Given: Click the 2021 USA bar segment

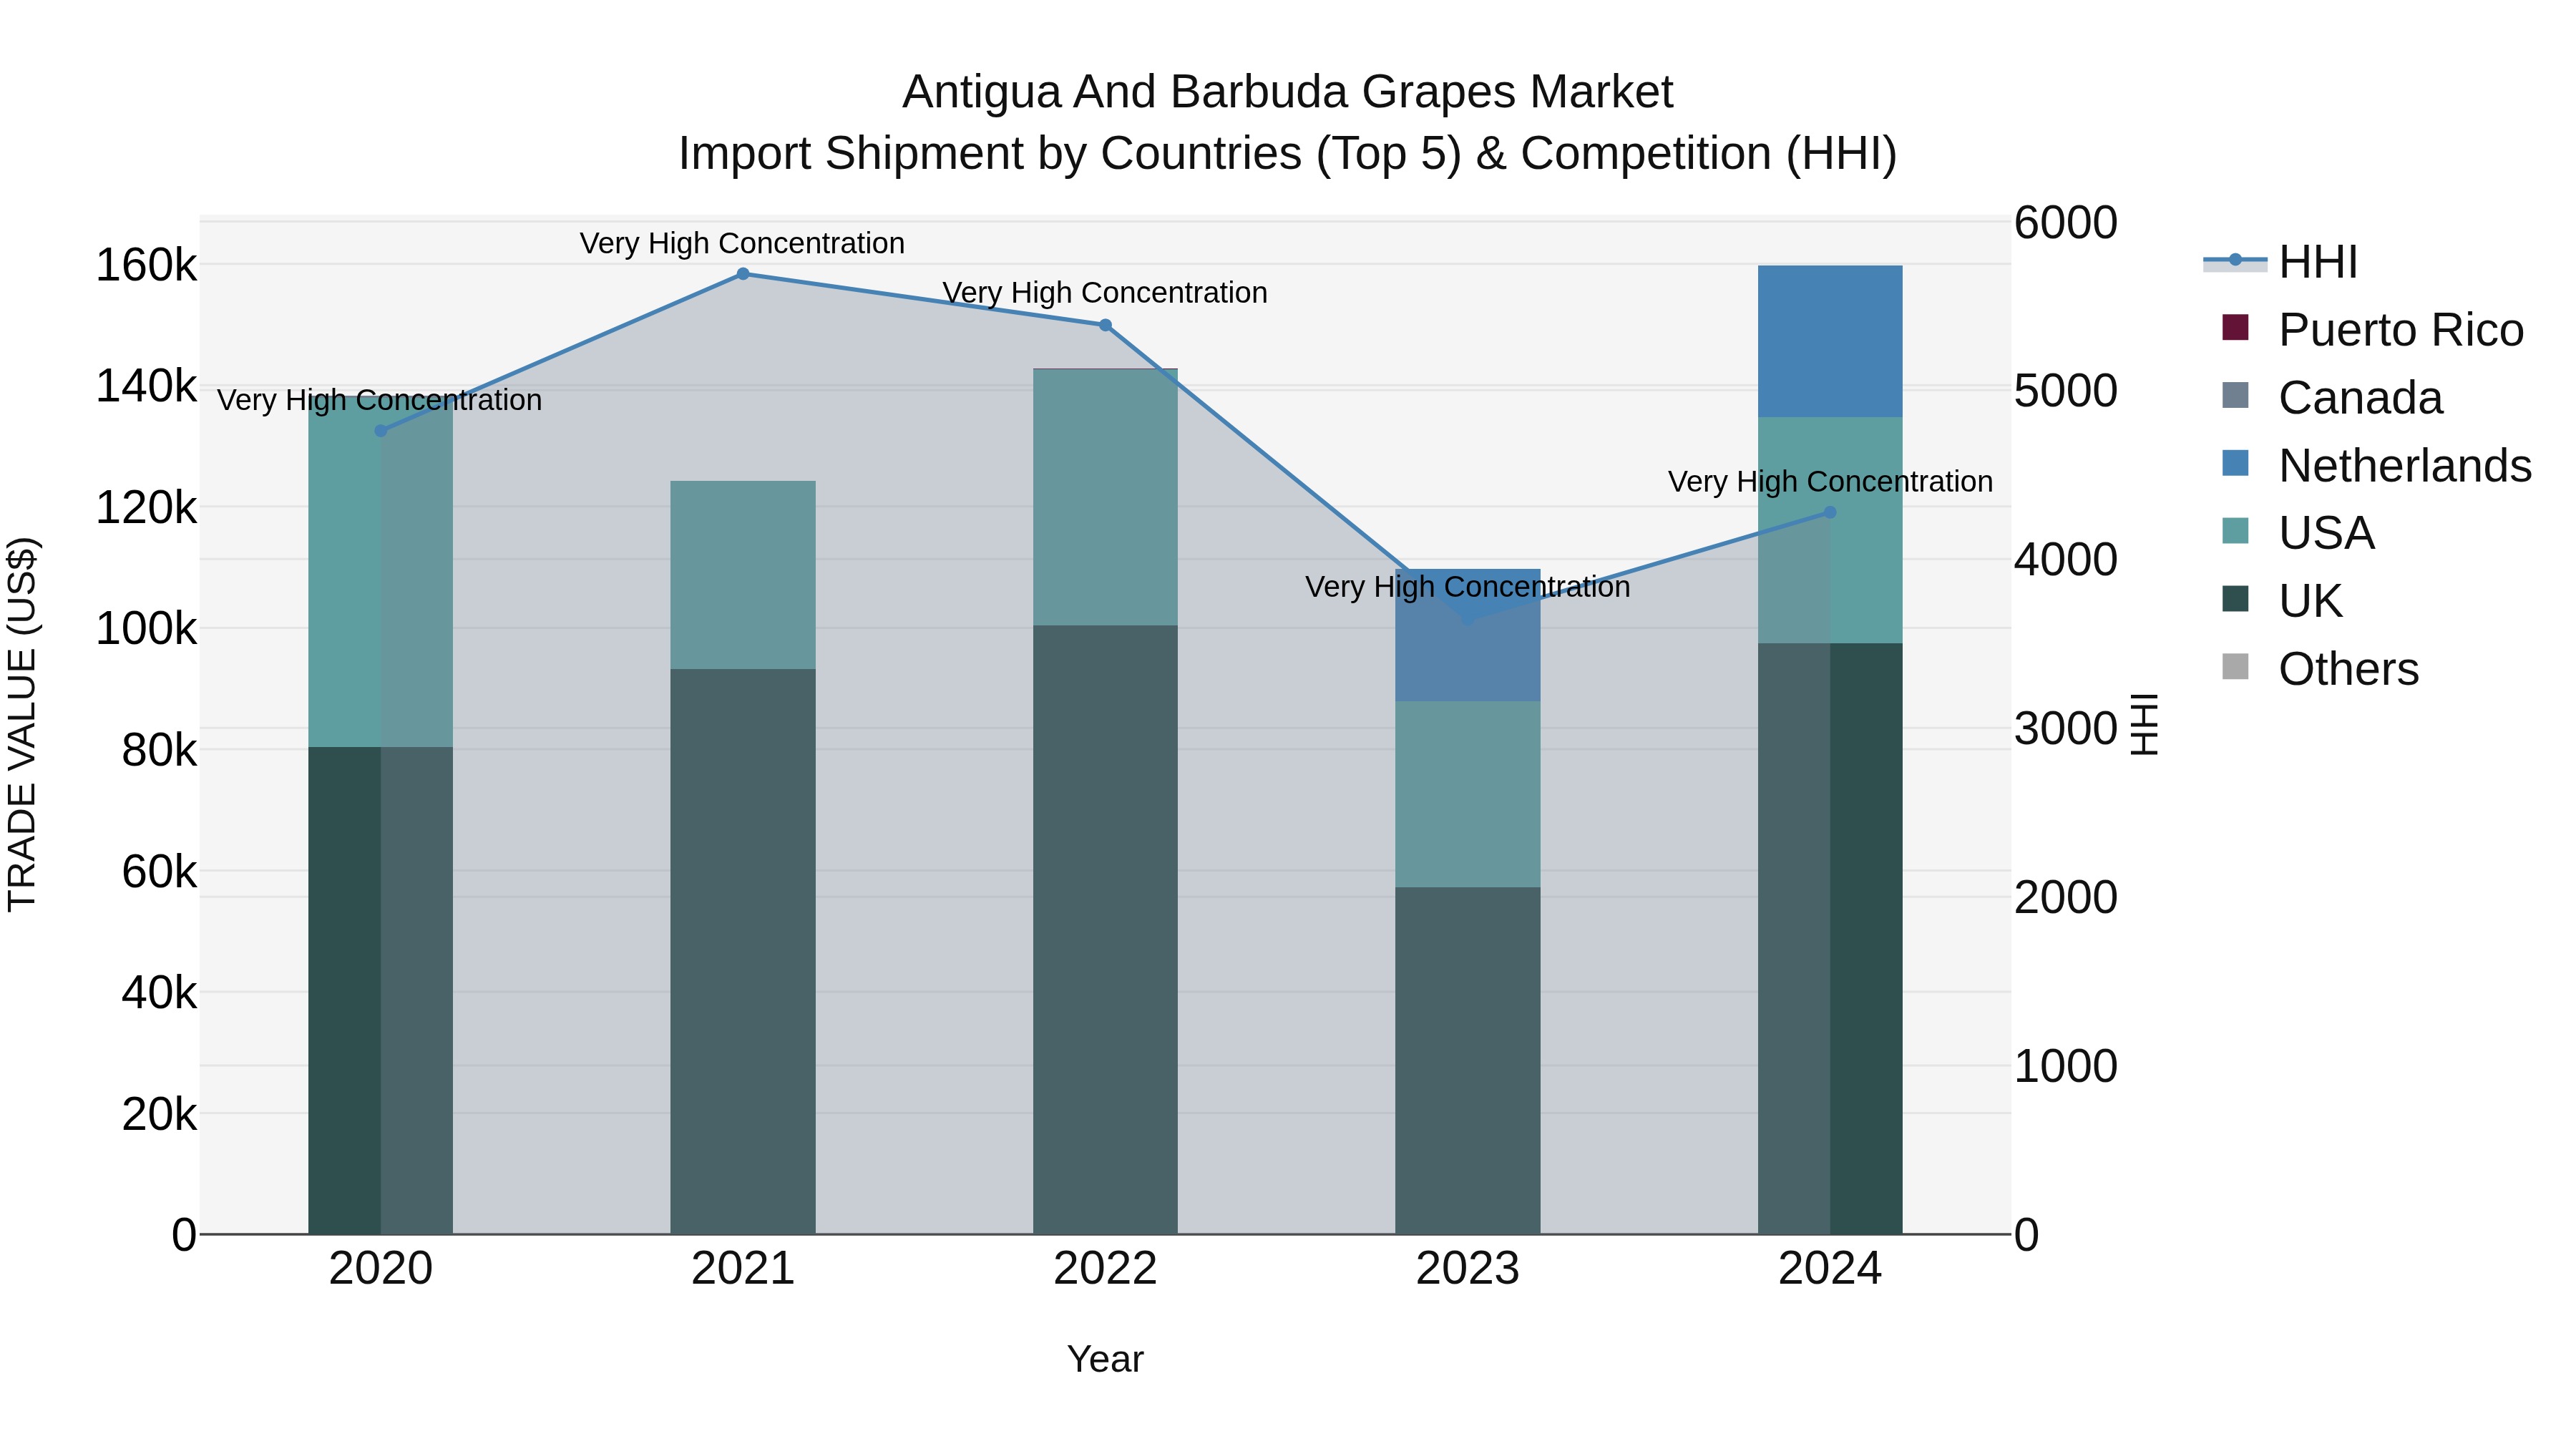Looking at the screenshot, I should tap(743, 575).
